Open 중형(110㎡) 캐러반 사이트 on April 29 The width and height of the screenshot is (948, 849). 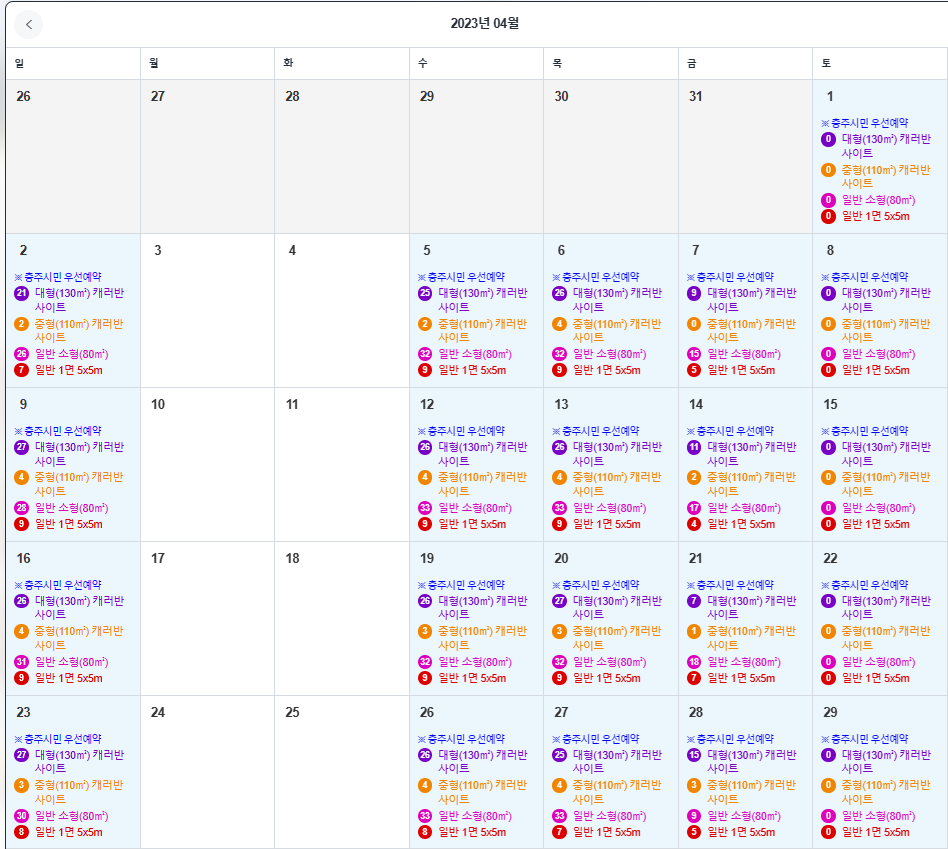coord(886,792)
